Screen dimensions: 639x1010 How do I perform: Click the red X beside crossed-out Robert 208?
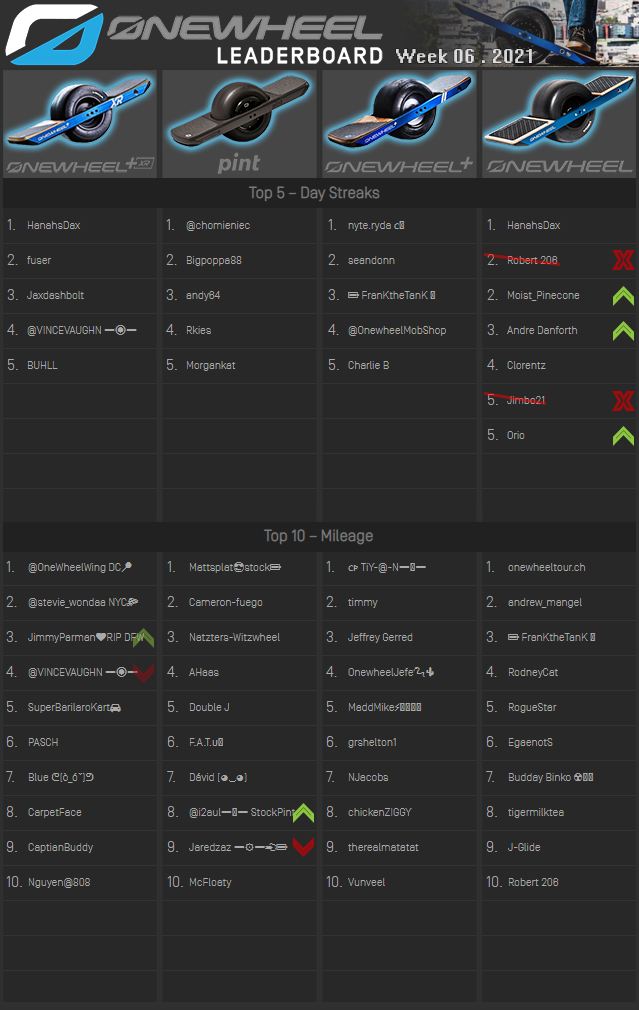(x=623, y=261)
